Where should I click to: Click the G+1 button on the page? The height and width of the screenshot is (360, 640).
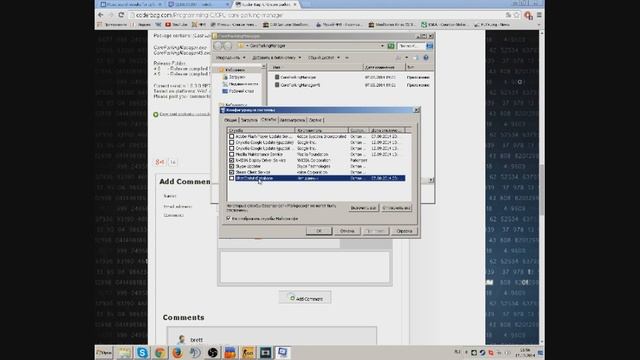point(160,162)
